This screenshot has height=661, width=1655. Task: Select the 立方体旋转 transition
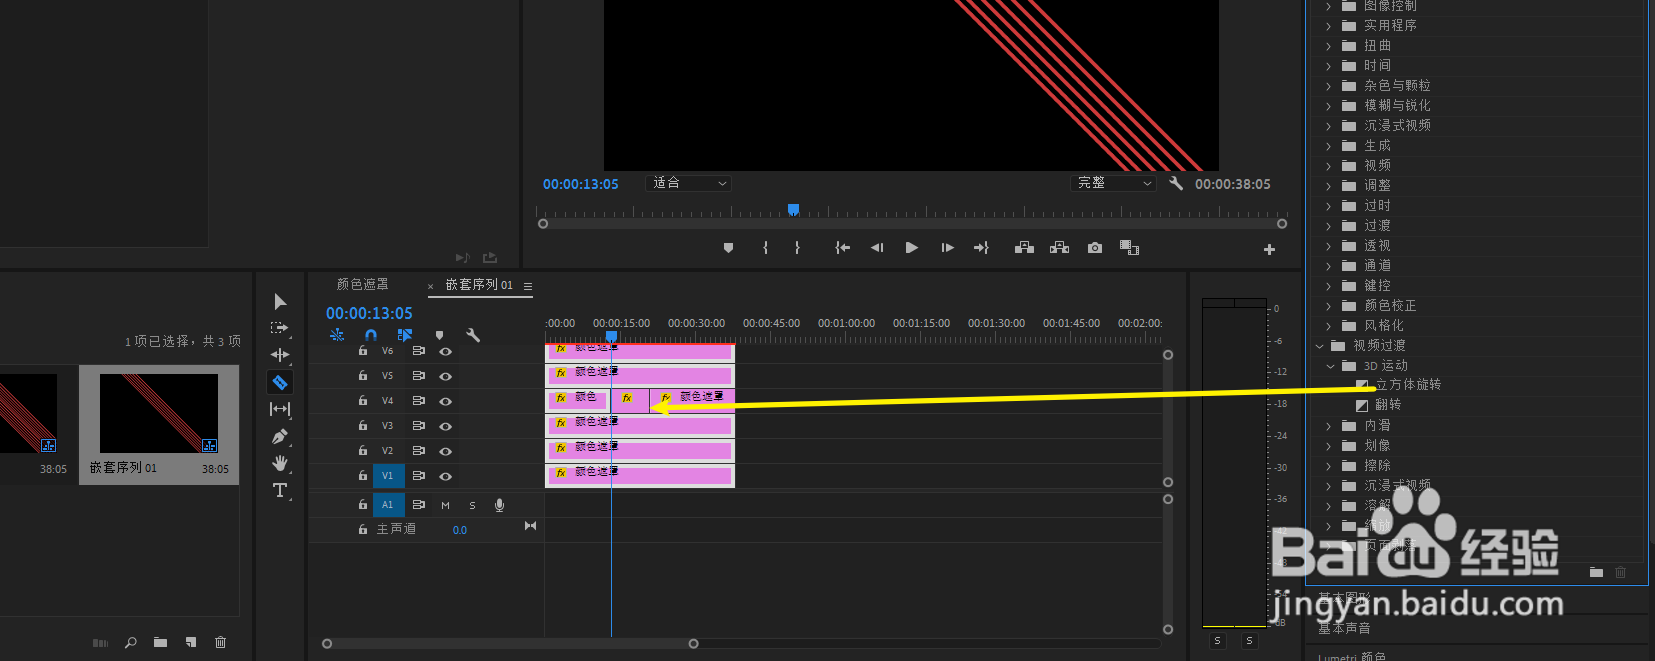tap(1408, 385)
